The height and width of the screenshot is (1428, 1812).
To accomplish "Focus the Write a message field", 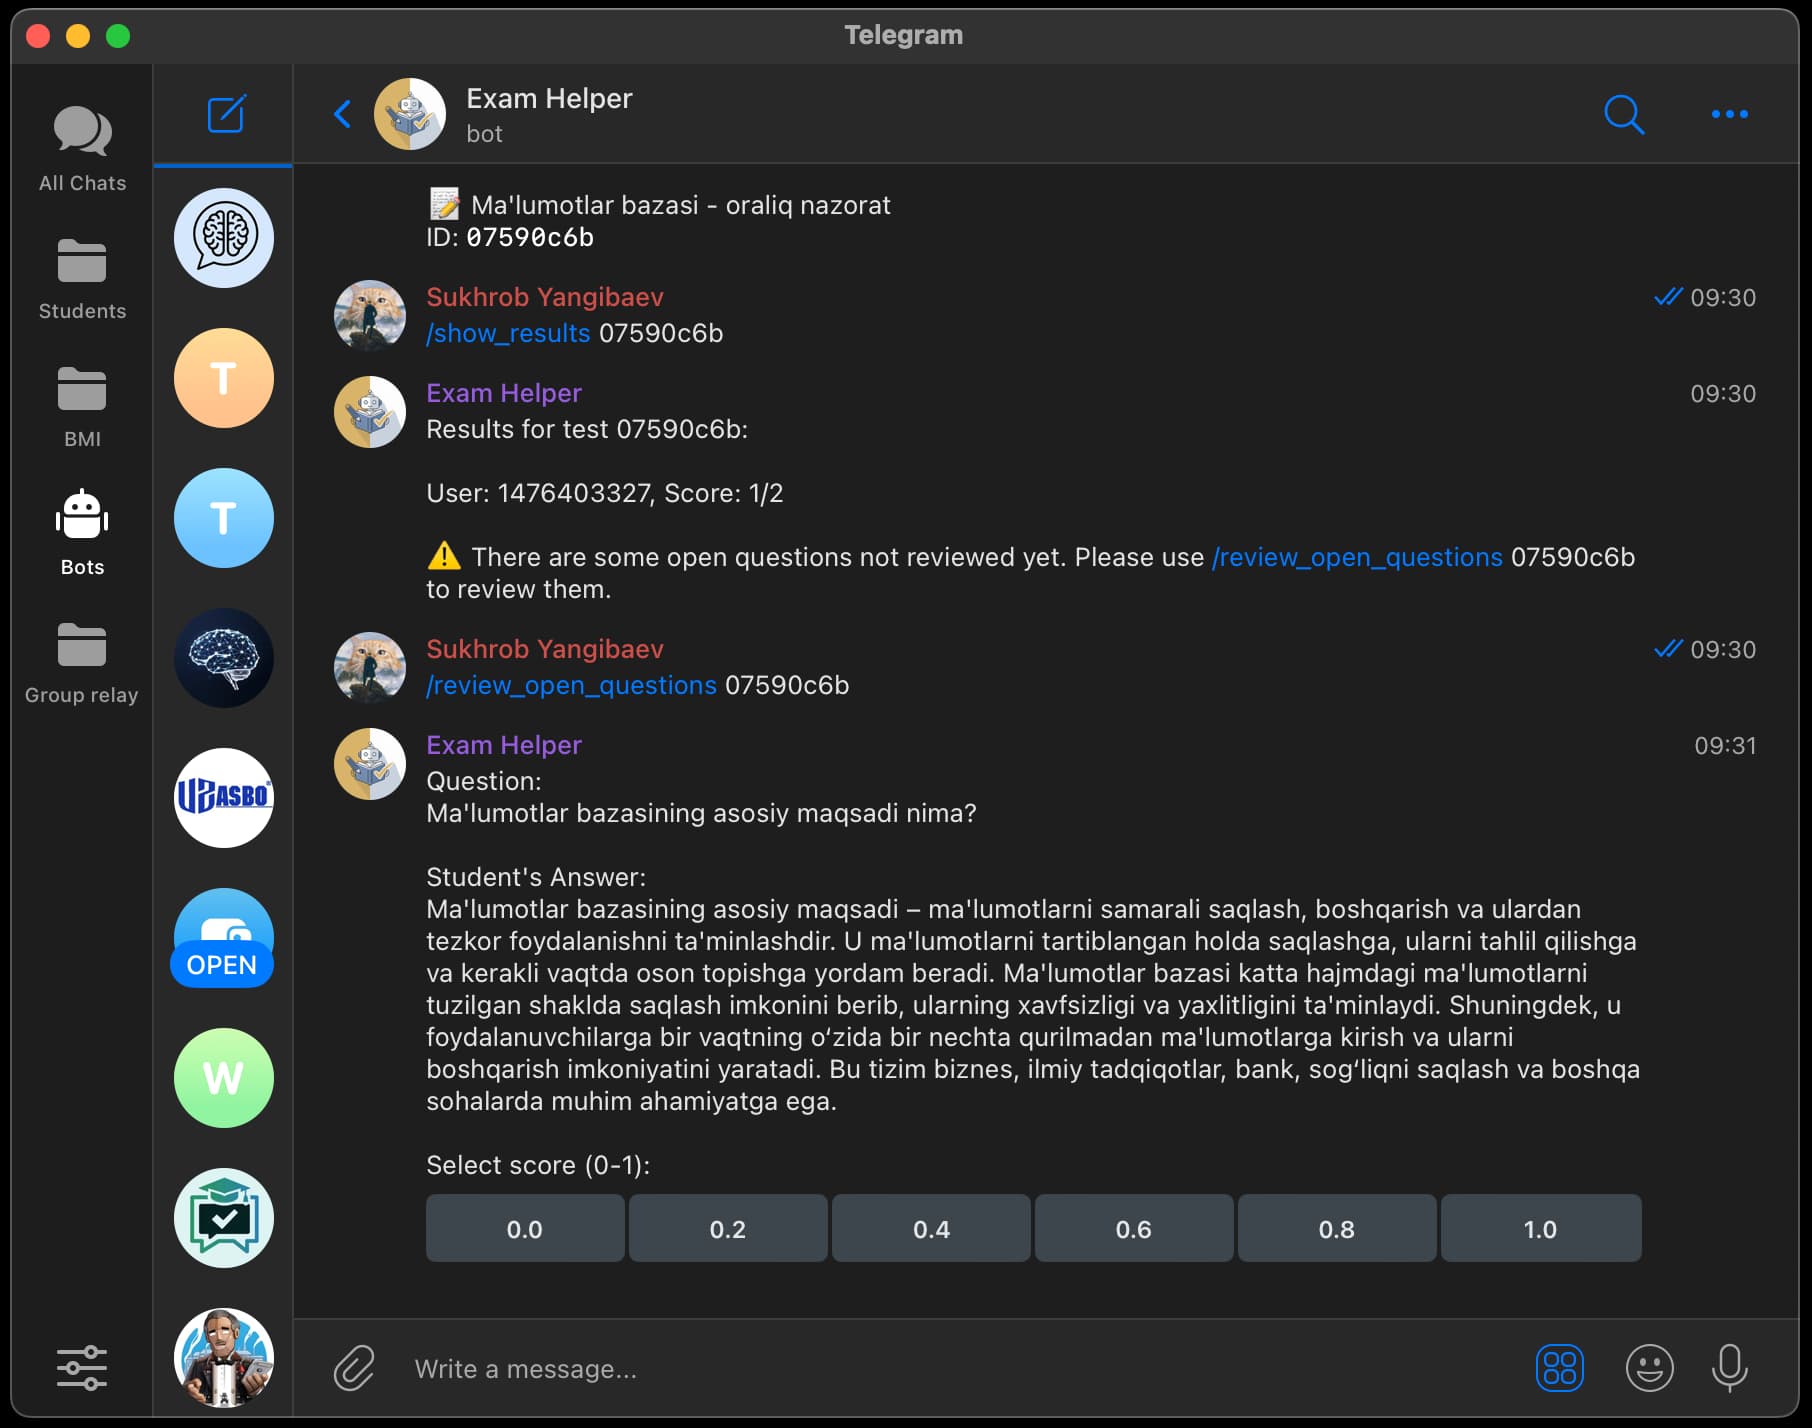I will [x=960, y=1369].
